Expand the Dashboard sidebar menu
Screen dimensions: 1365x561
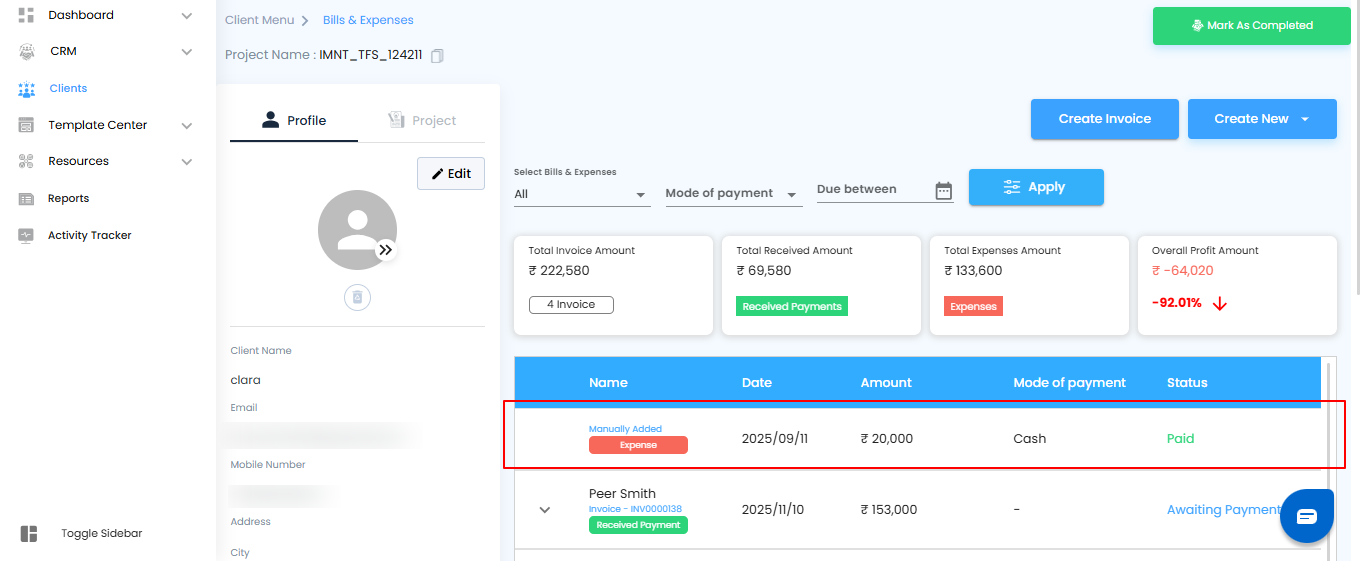(186, 15)
